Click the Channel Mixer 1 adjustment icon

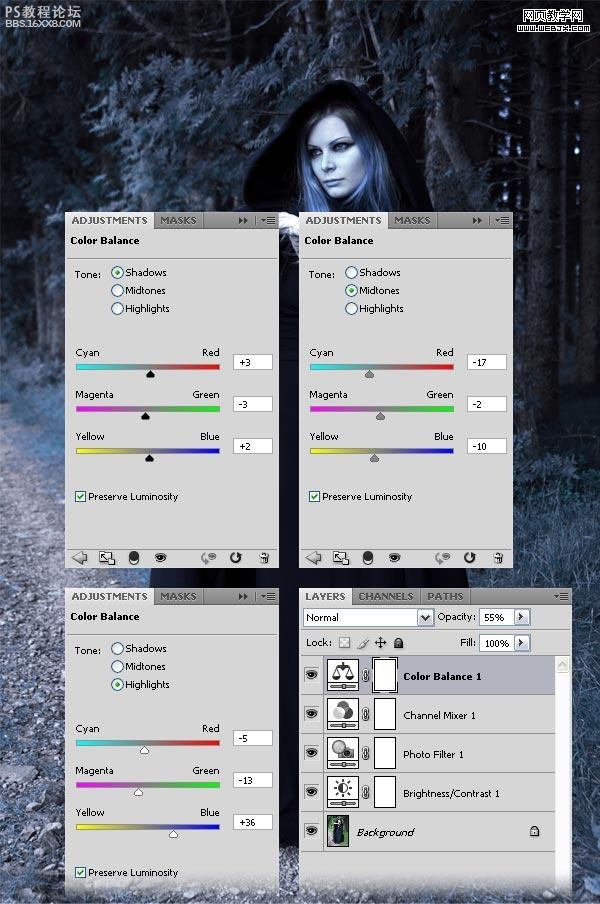[x=343, y=714]
